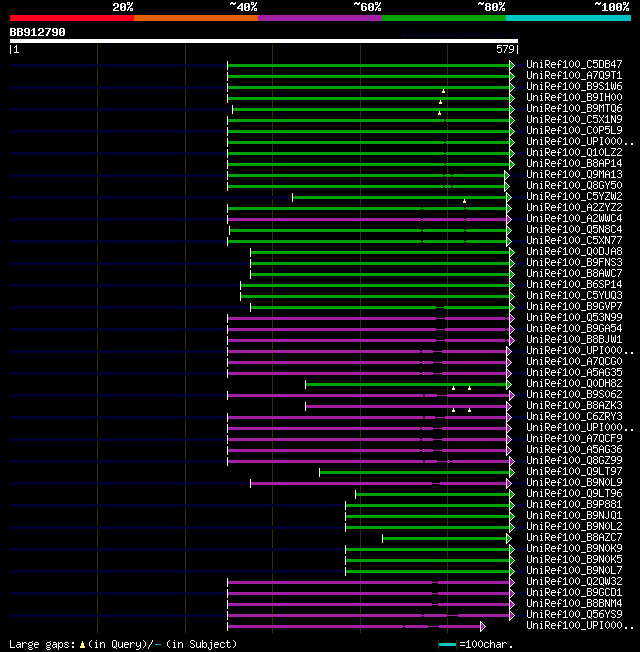The image size is (640, 652).
Task: Select the UniRef100_B9NJQ1 subject name
Action: [x=574, y=516]
